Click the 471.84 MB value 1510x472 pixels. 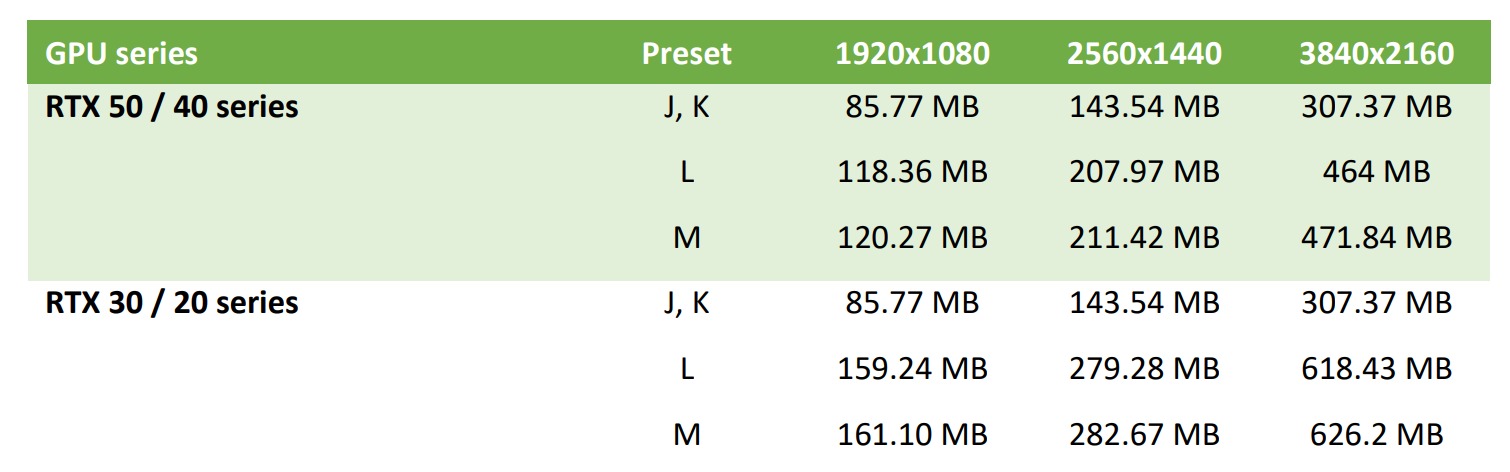(1376, 238)
